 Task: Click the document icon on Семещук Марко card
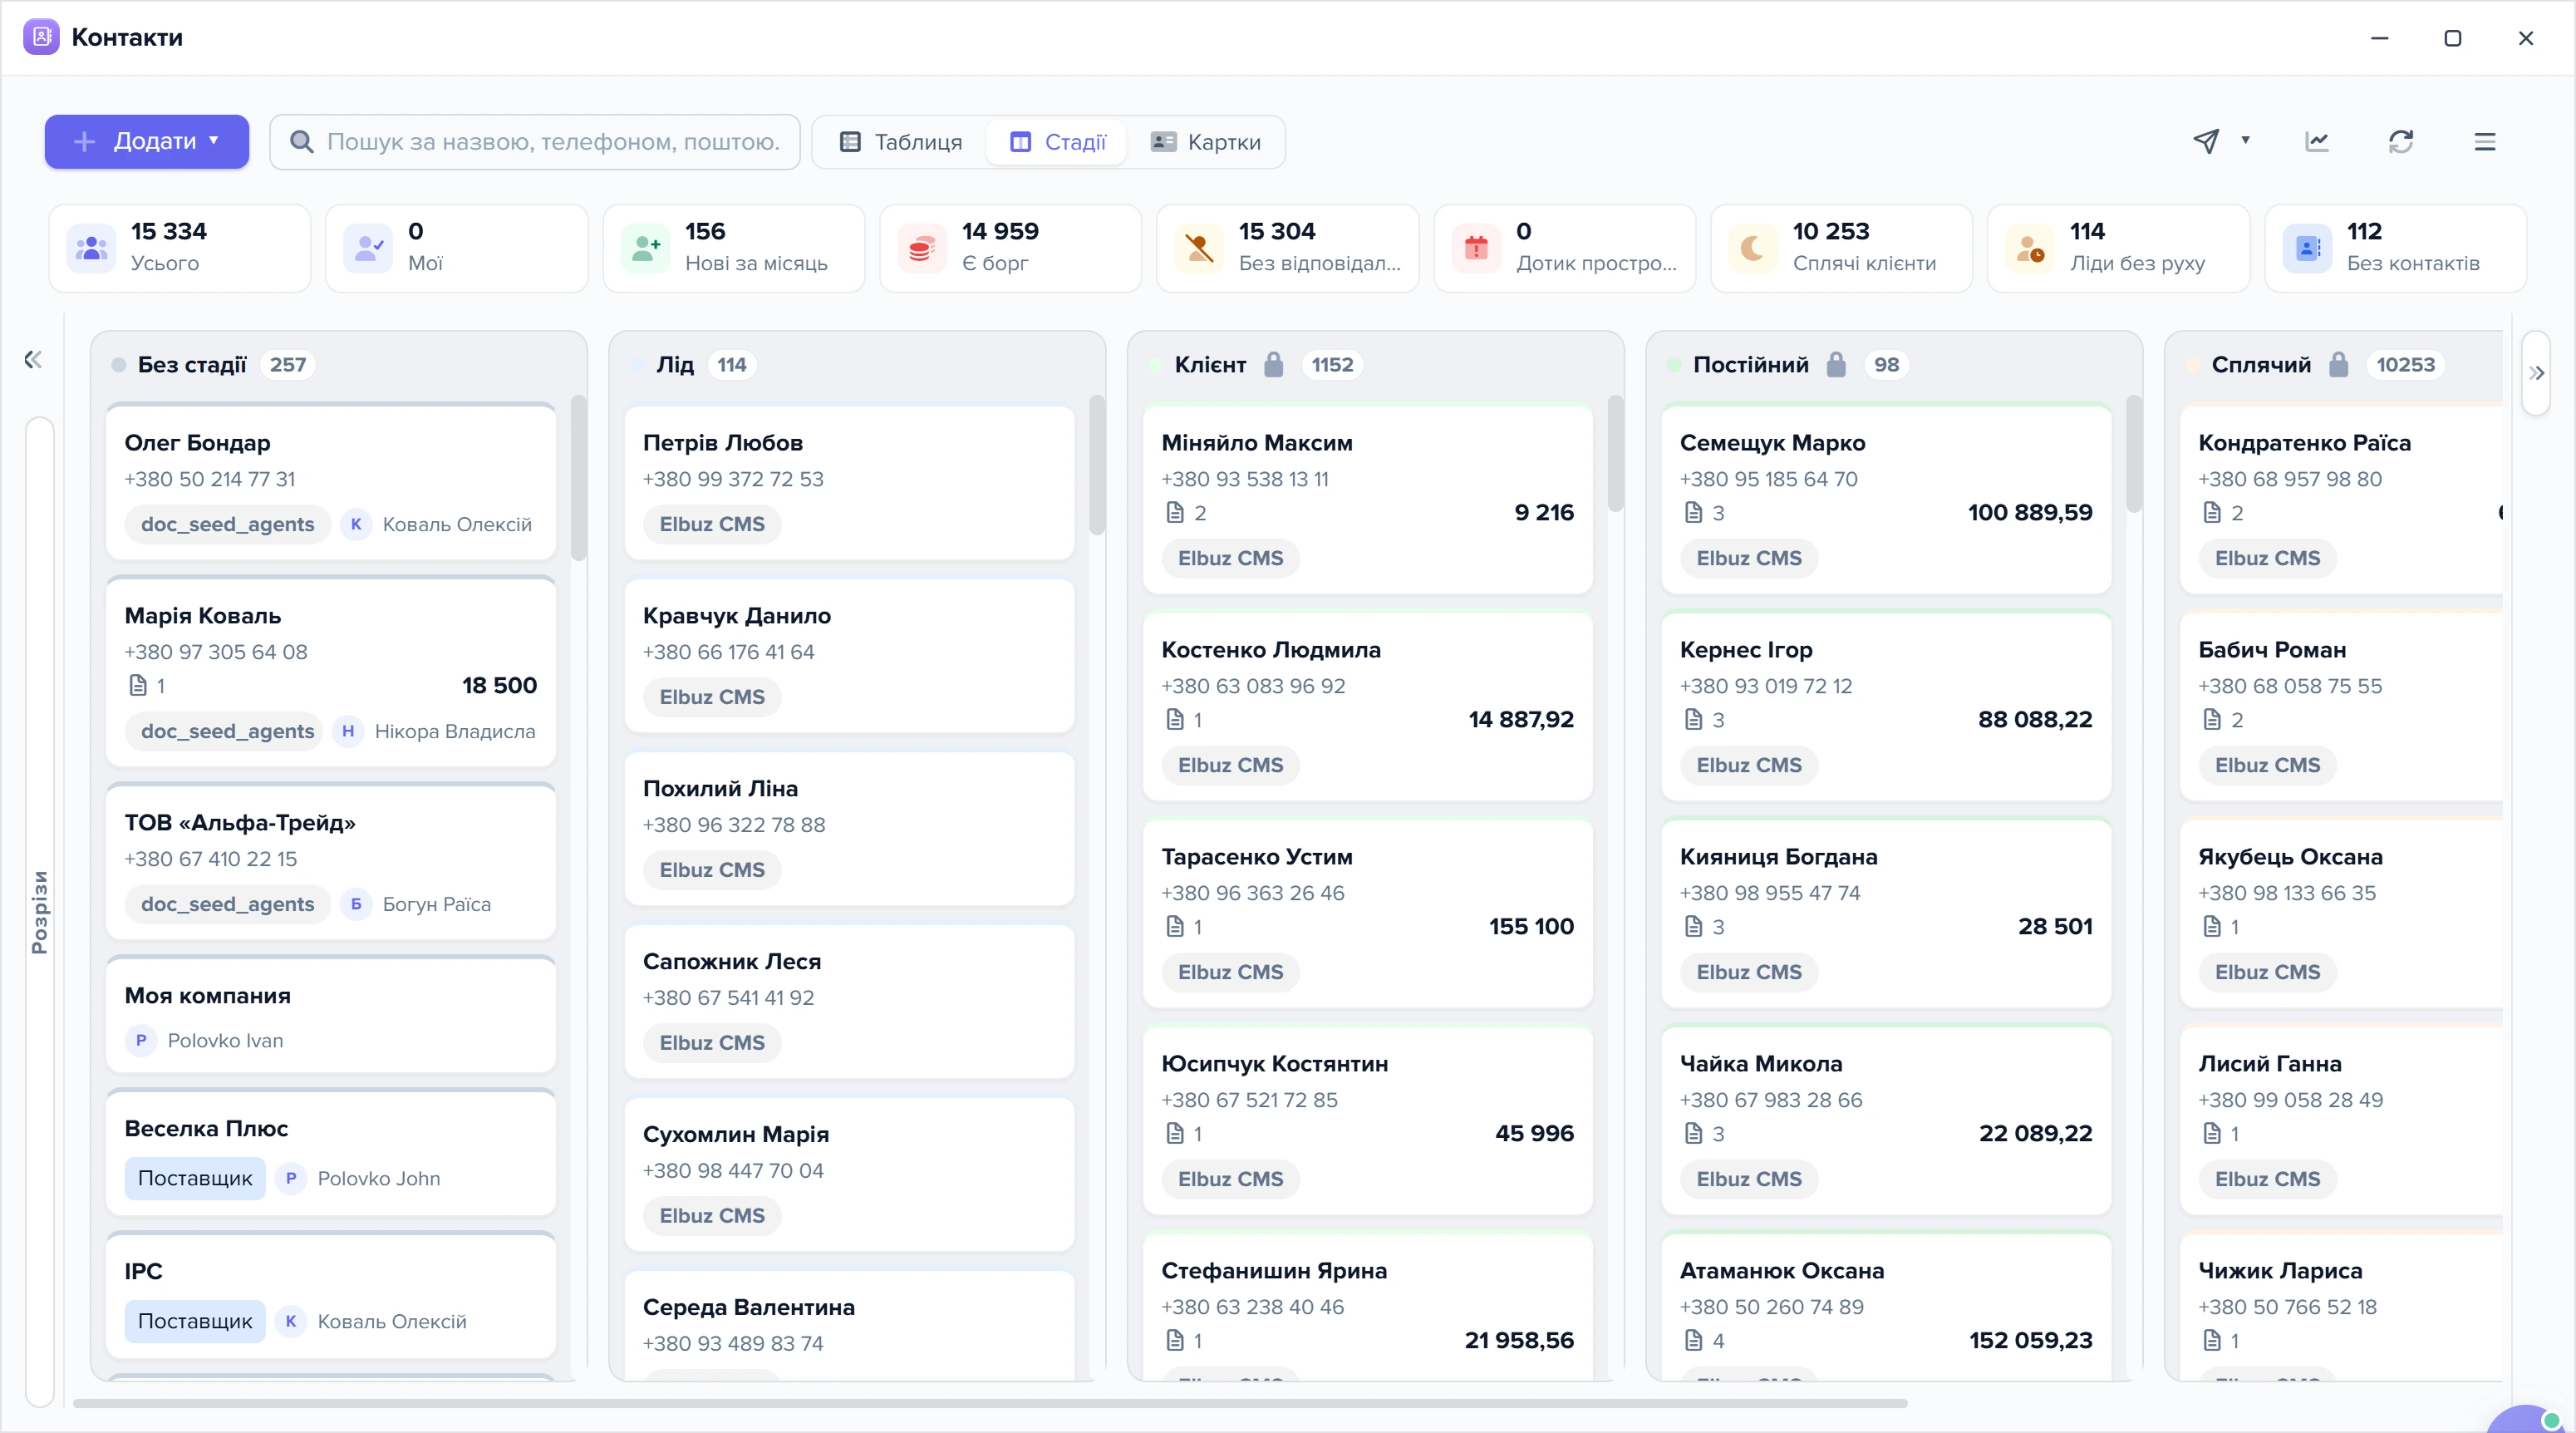[x=1693, y=512]
